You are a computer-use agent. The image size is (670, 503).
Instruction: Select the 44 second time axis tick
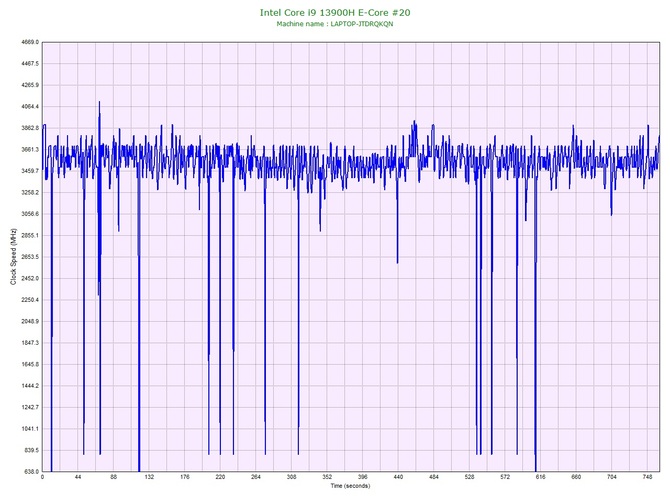pyautogui.click(x=78, y=478)
